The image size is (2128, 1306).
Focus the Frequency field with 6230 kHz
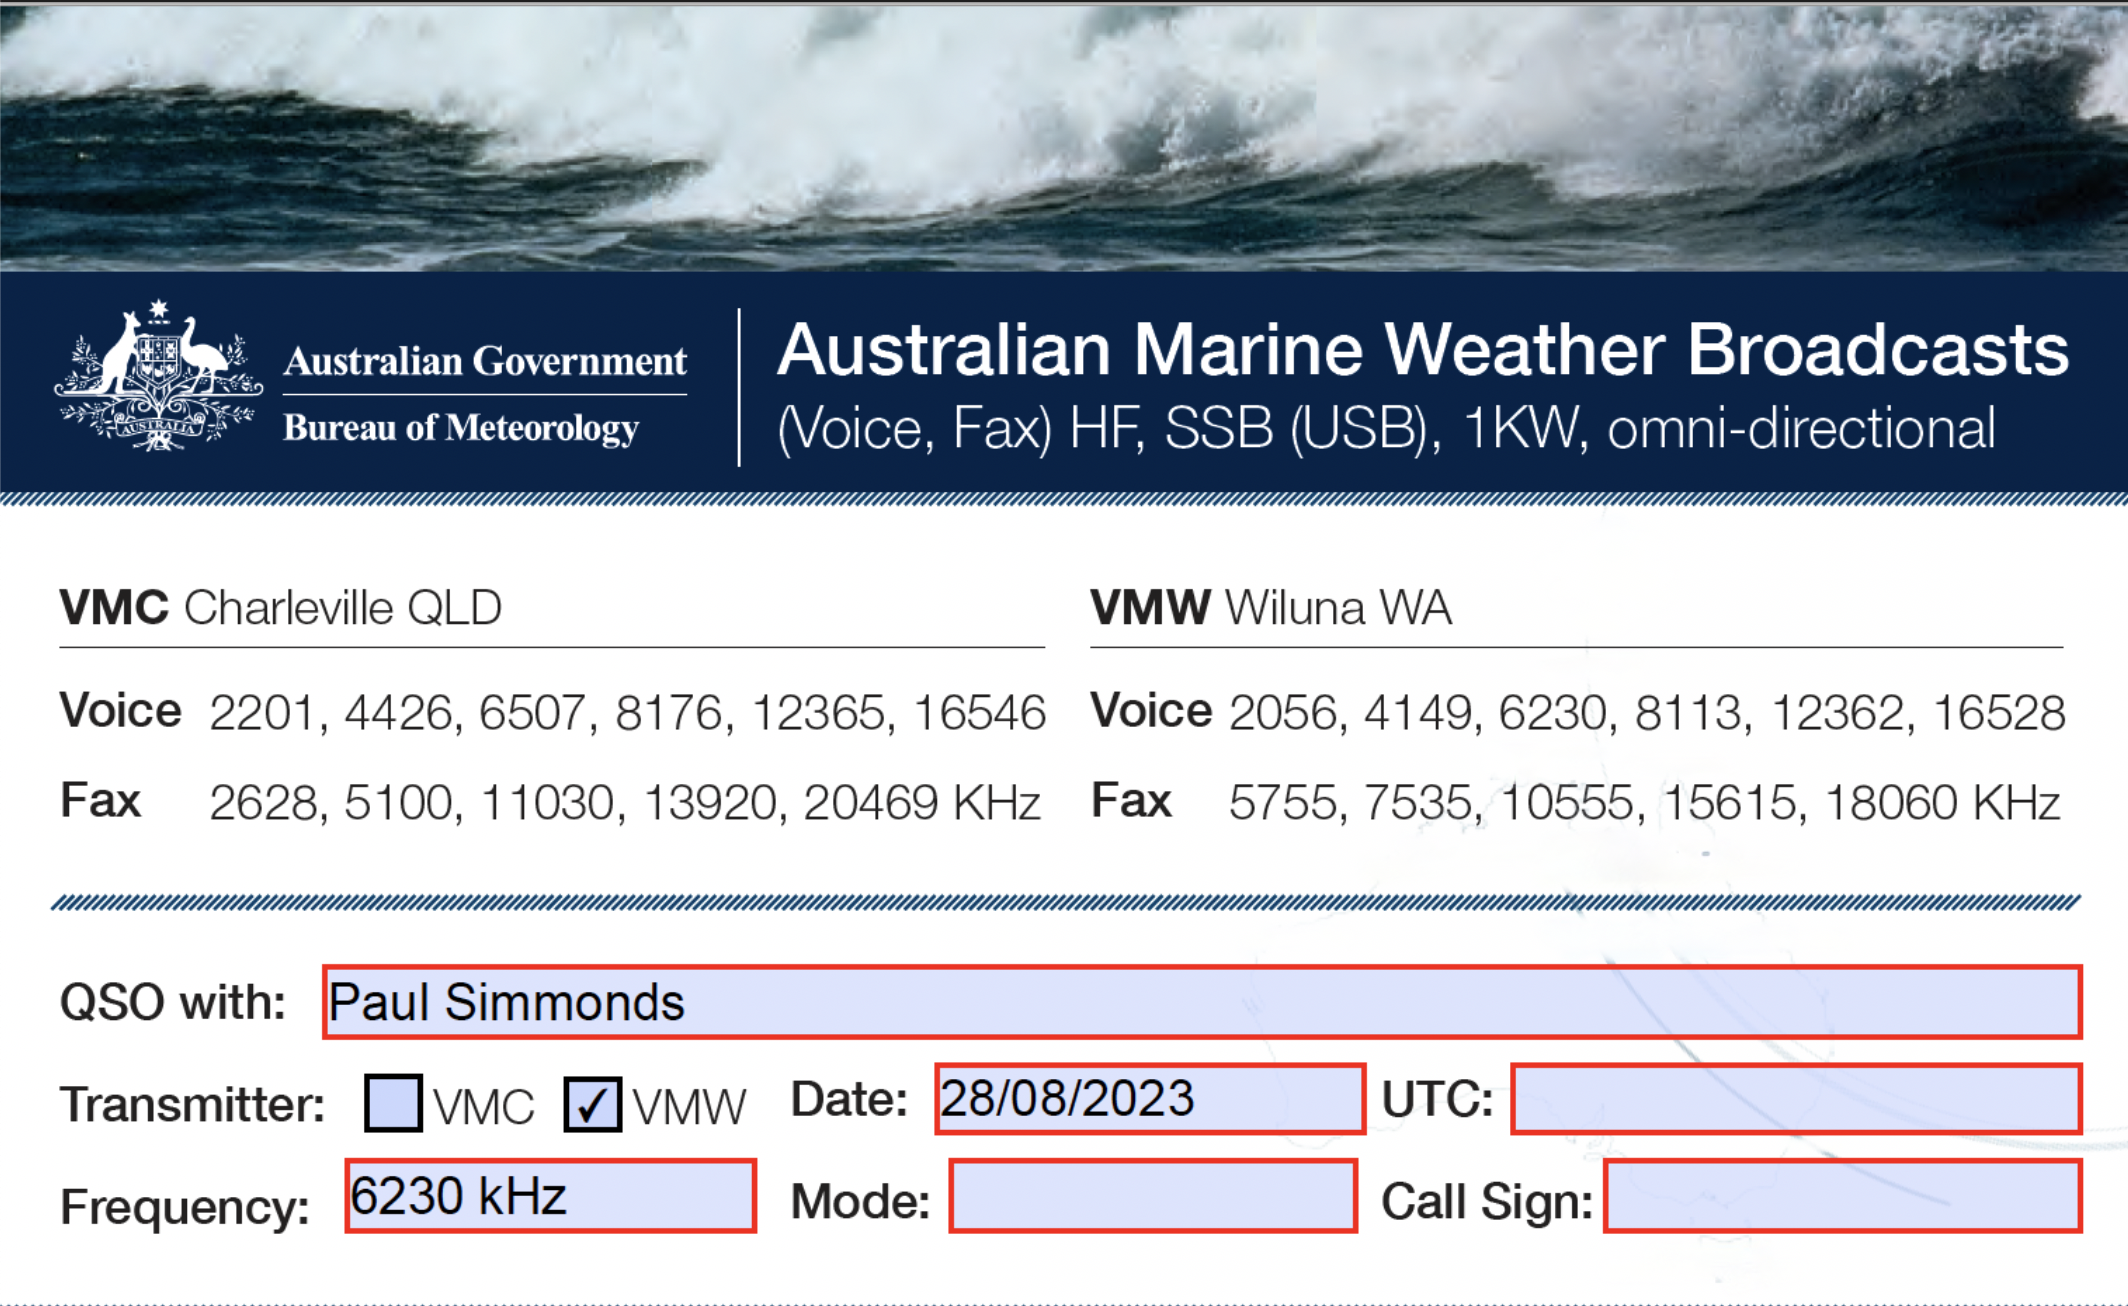coord(550,1196)
